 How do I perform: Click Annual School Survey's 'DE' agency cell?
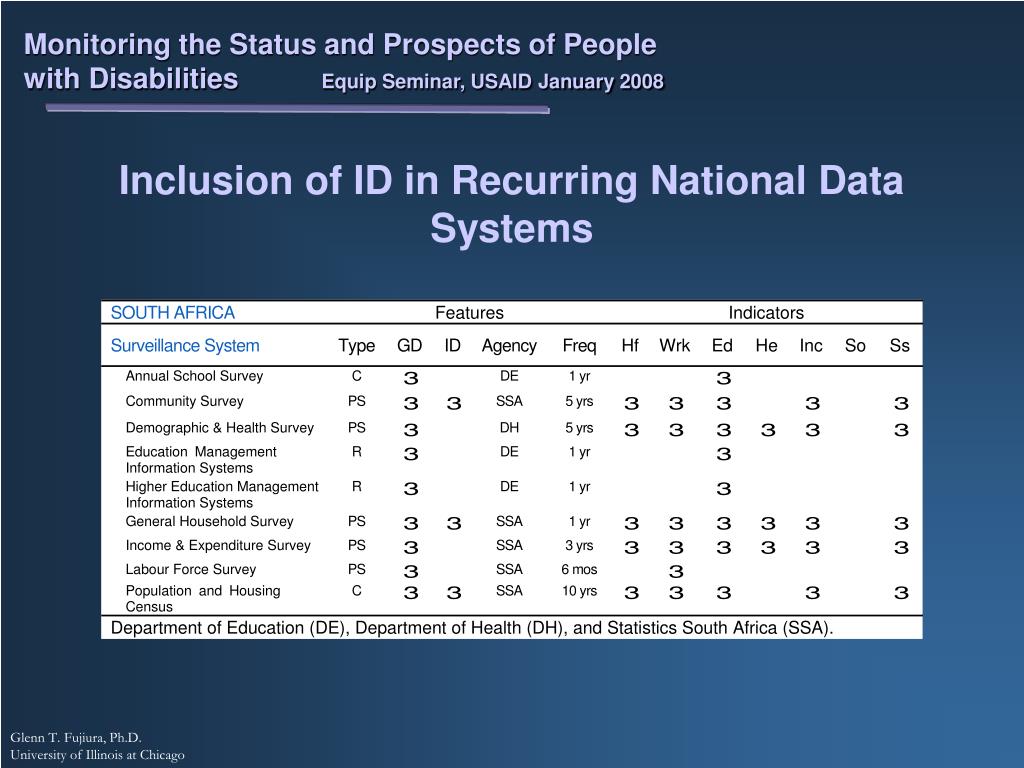tap(509, 376)
